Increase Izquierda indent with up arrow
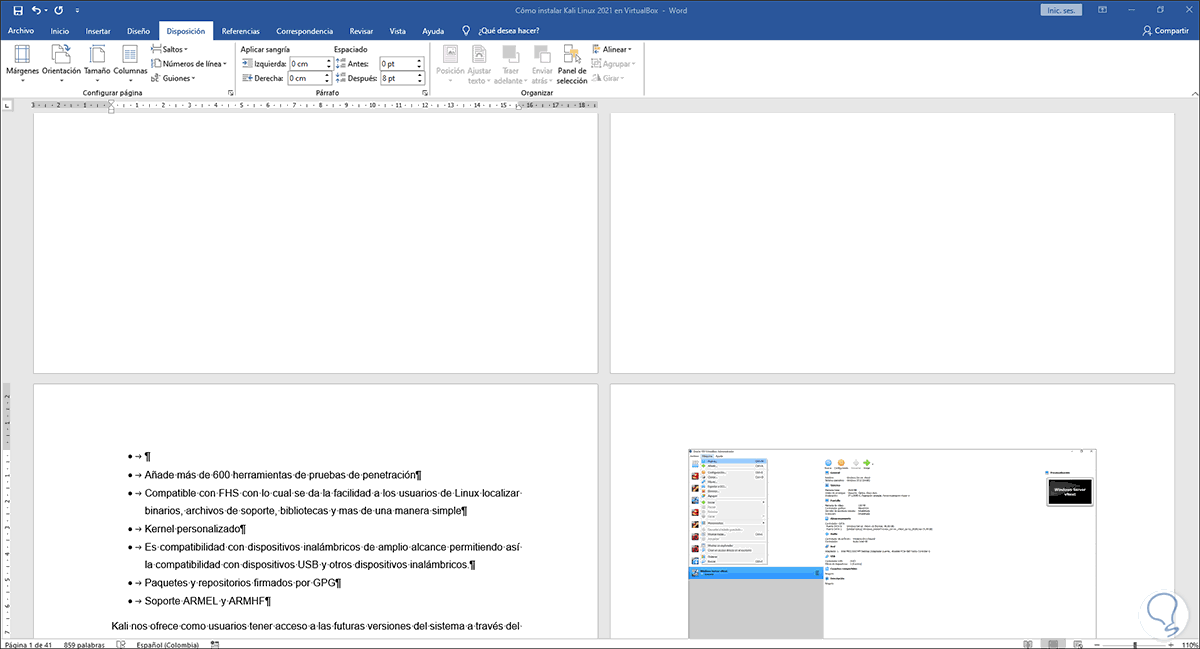Screen dimensions: 1200x649 point(328,61)
